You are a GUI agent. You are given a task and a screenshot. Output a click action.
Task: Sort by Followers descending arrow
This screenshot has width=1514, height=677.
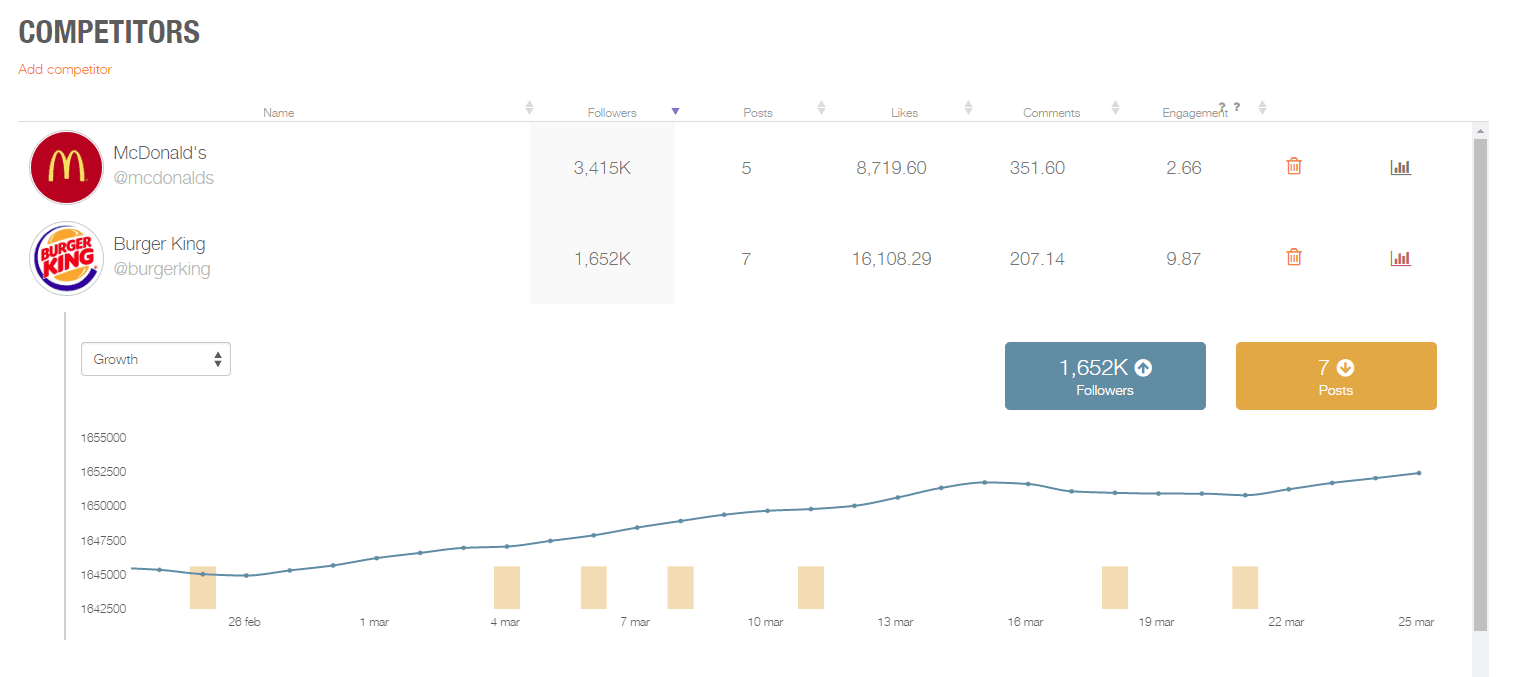pyautogui.click(x=675, y=111)
